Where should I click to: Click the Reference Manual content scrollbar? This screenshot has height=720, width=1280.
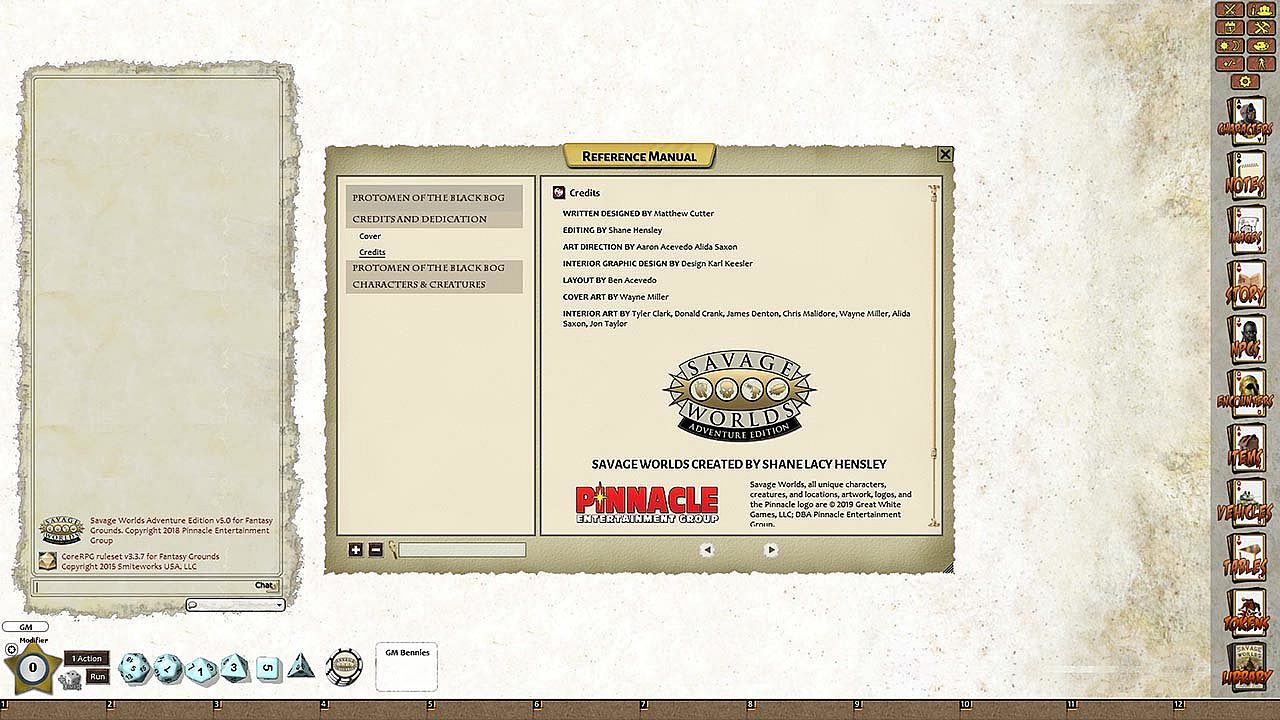pos(934,355)
